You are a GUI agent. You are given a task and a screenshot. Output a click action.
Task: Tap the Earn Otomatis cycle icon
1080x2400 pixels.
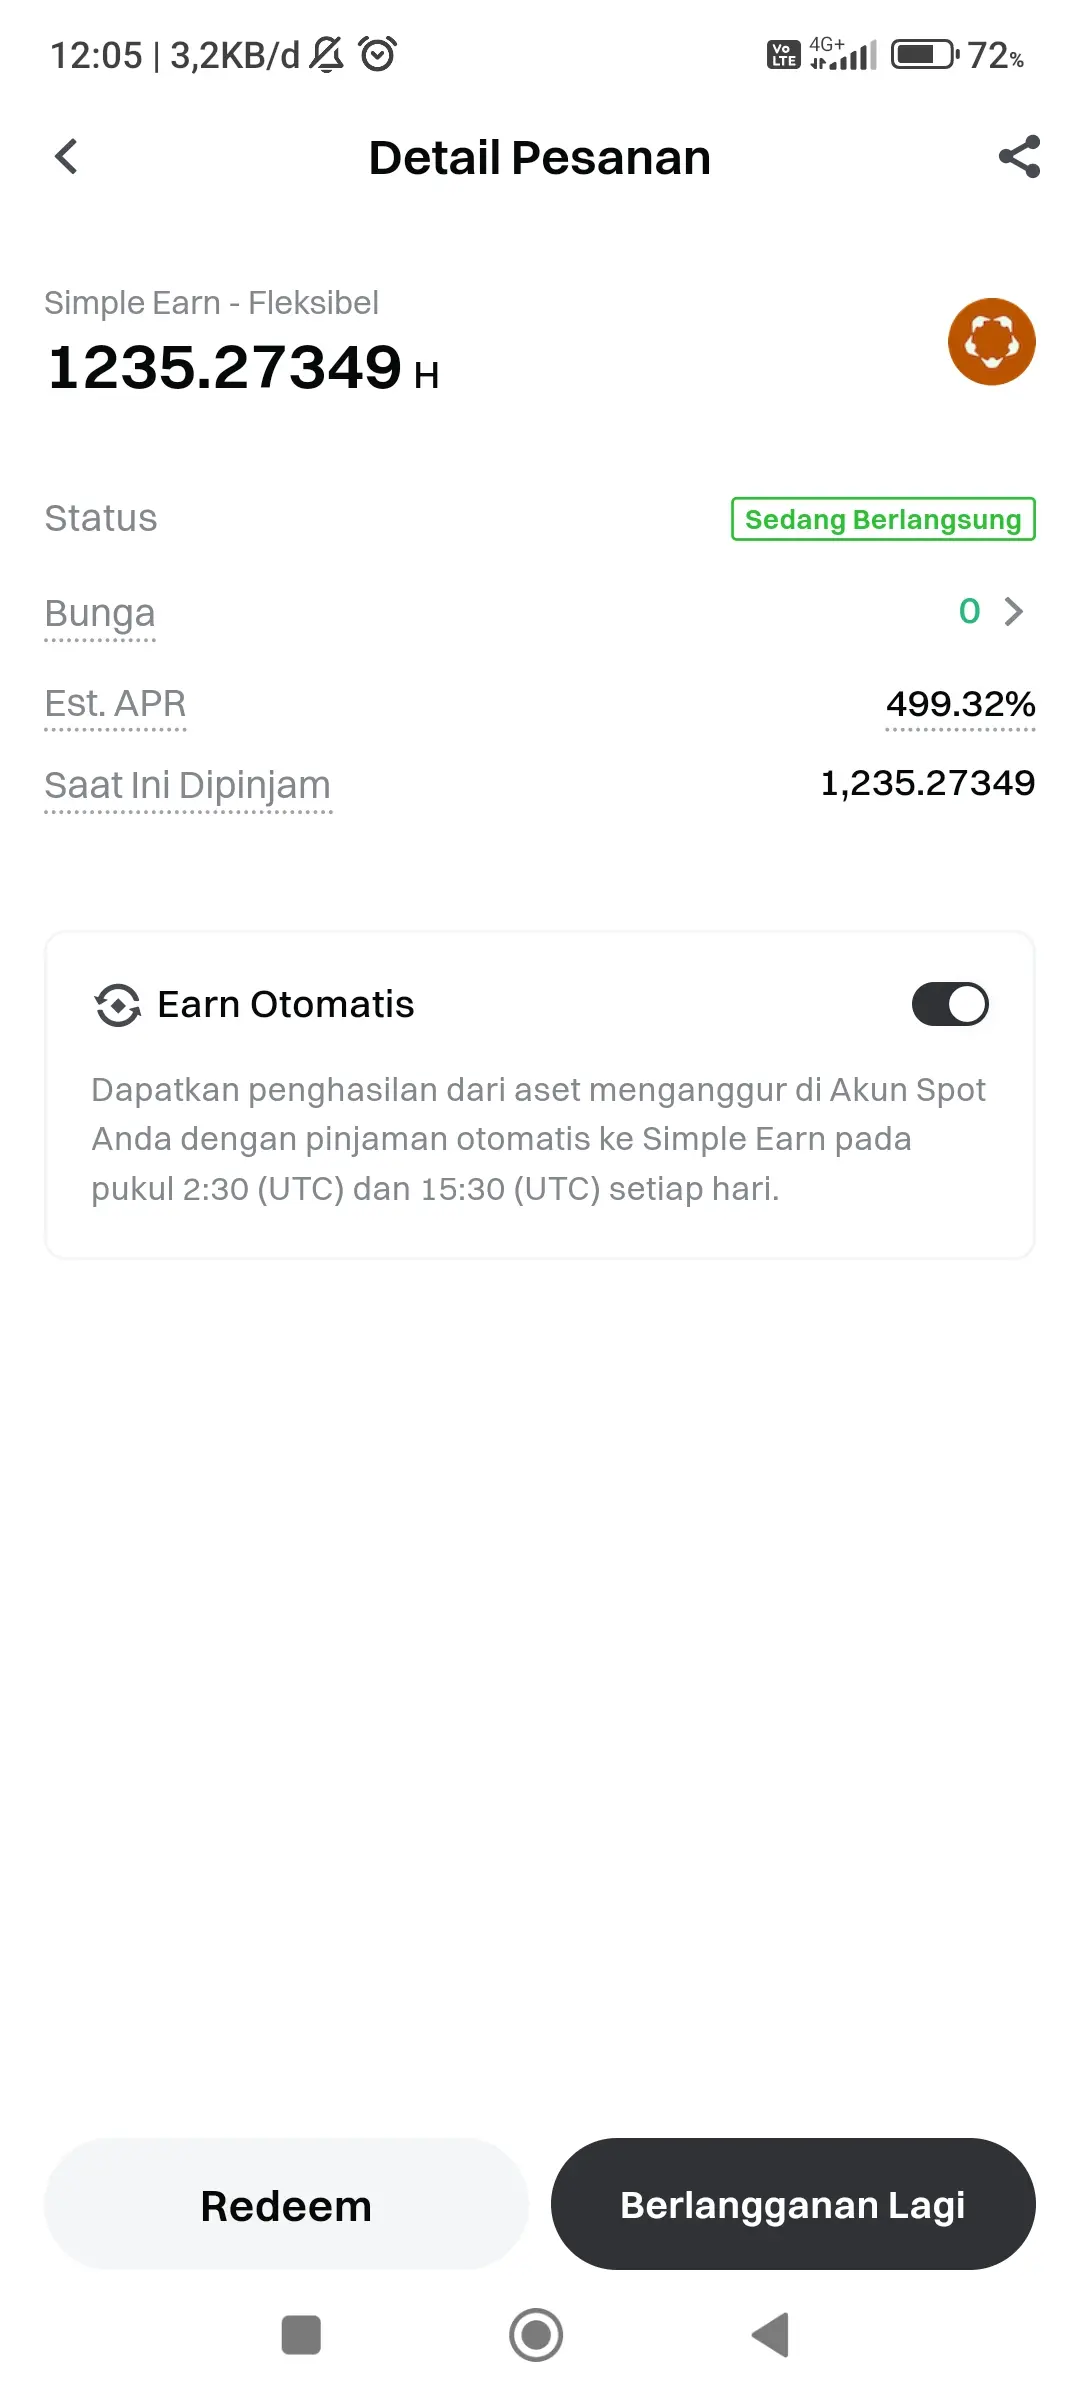click(x=118, y=1005)
